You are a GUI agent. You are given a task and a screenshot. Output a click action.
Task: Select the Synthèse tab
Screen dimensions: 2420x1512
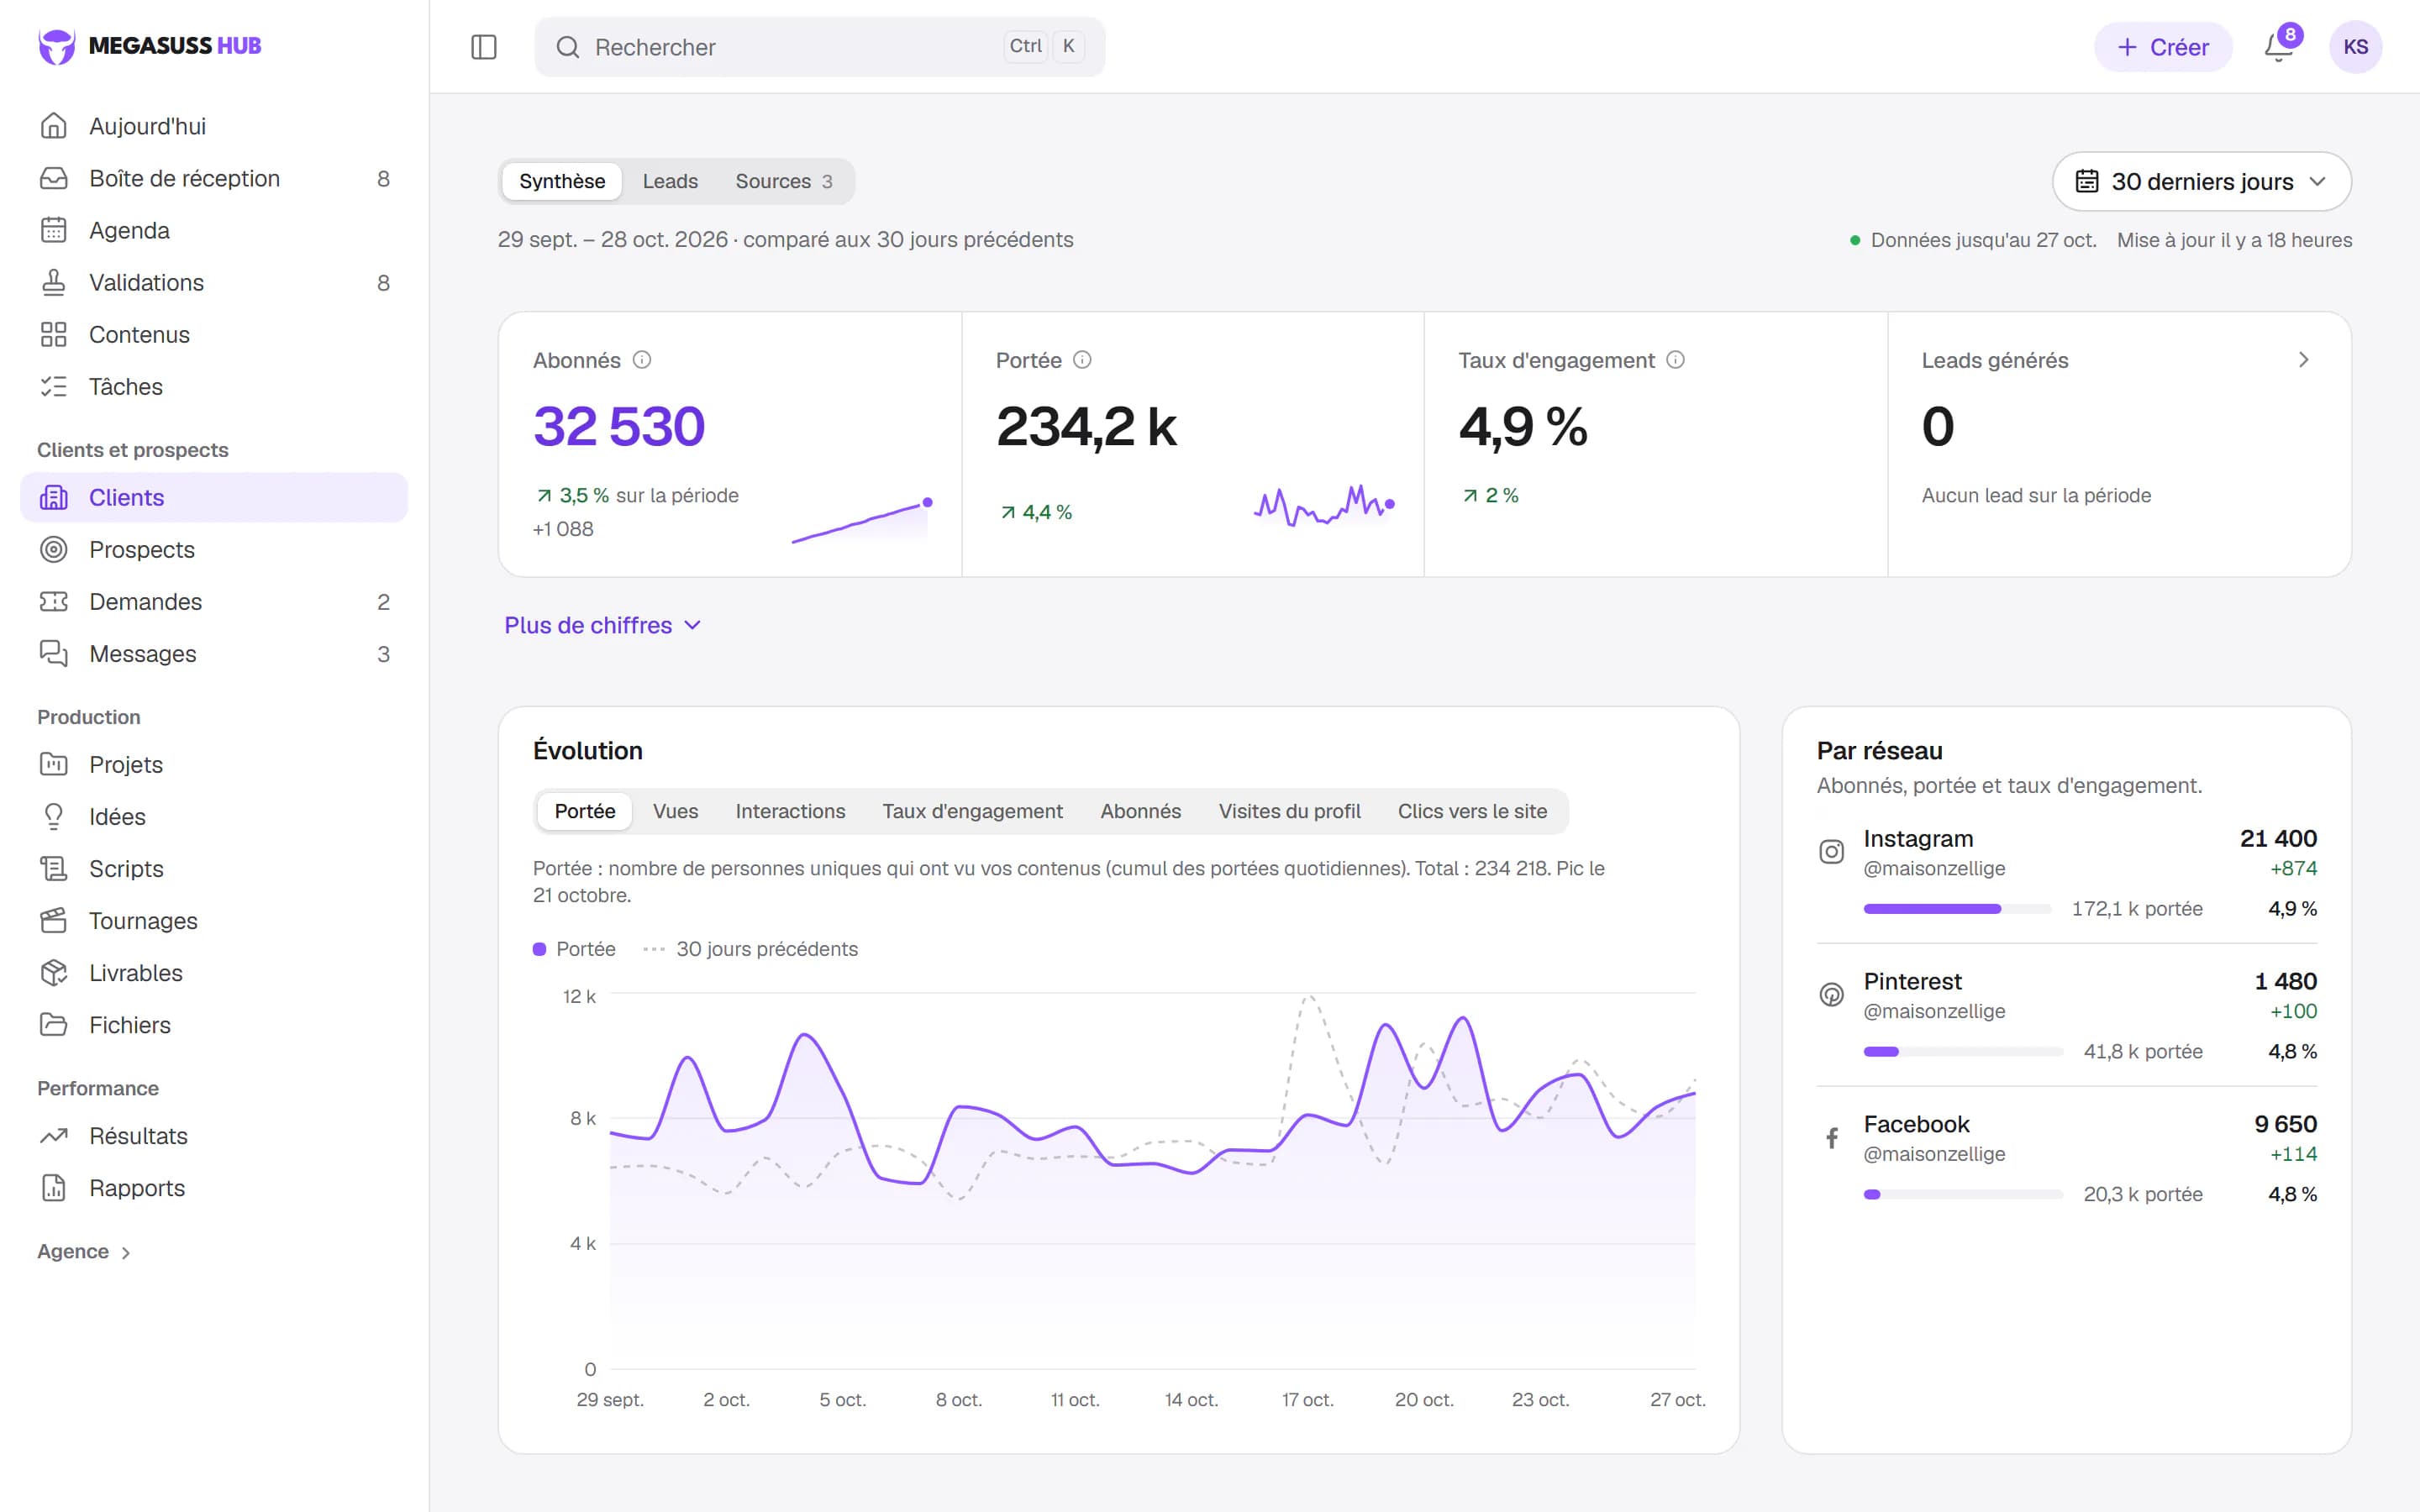562,181
